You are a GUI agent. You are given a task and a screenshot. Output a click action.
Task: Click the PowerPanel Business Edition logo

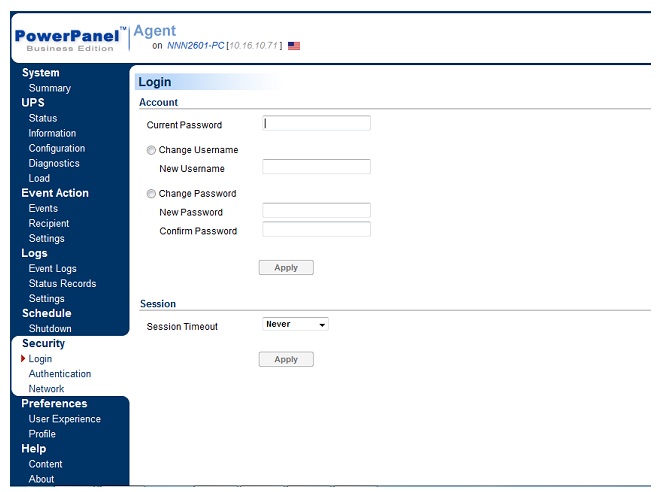(68, 39)
